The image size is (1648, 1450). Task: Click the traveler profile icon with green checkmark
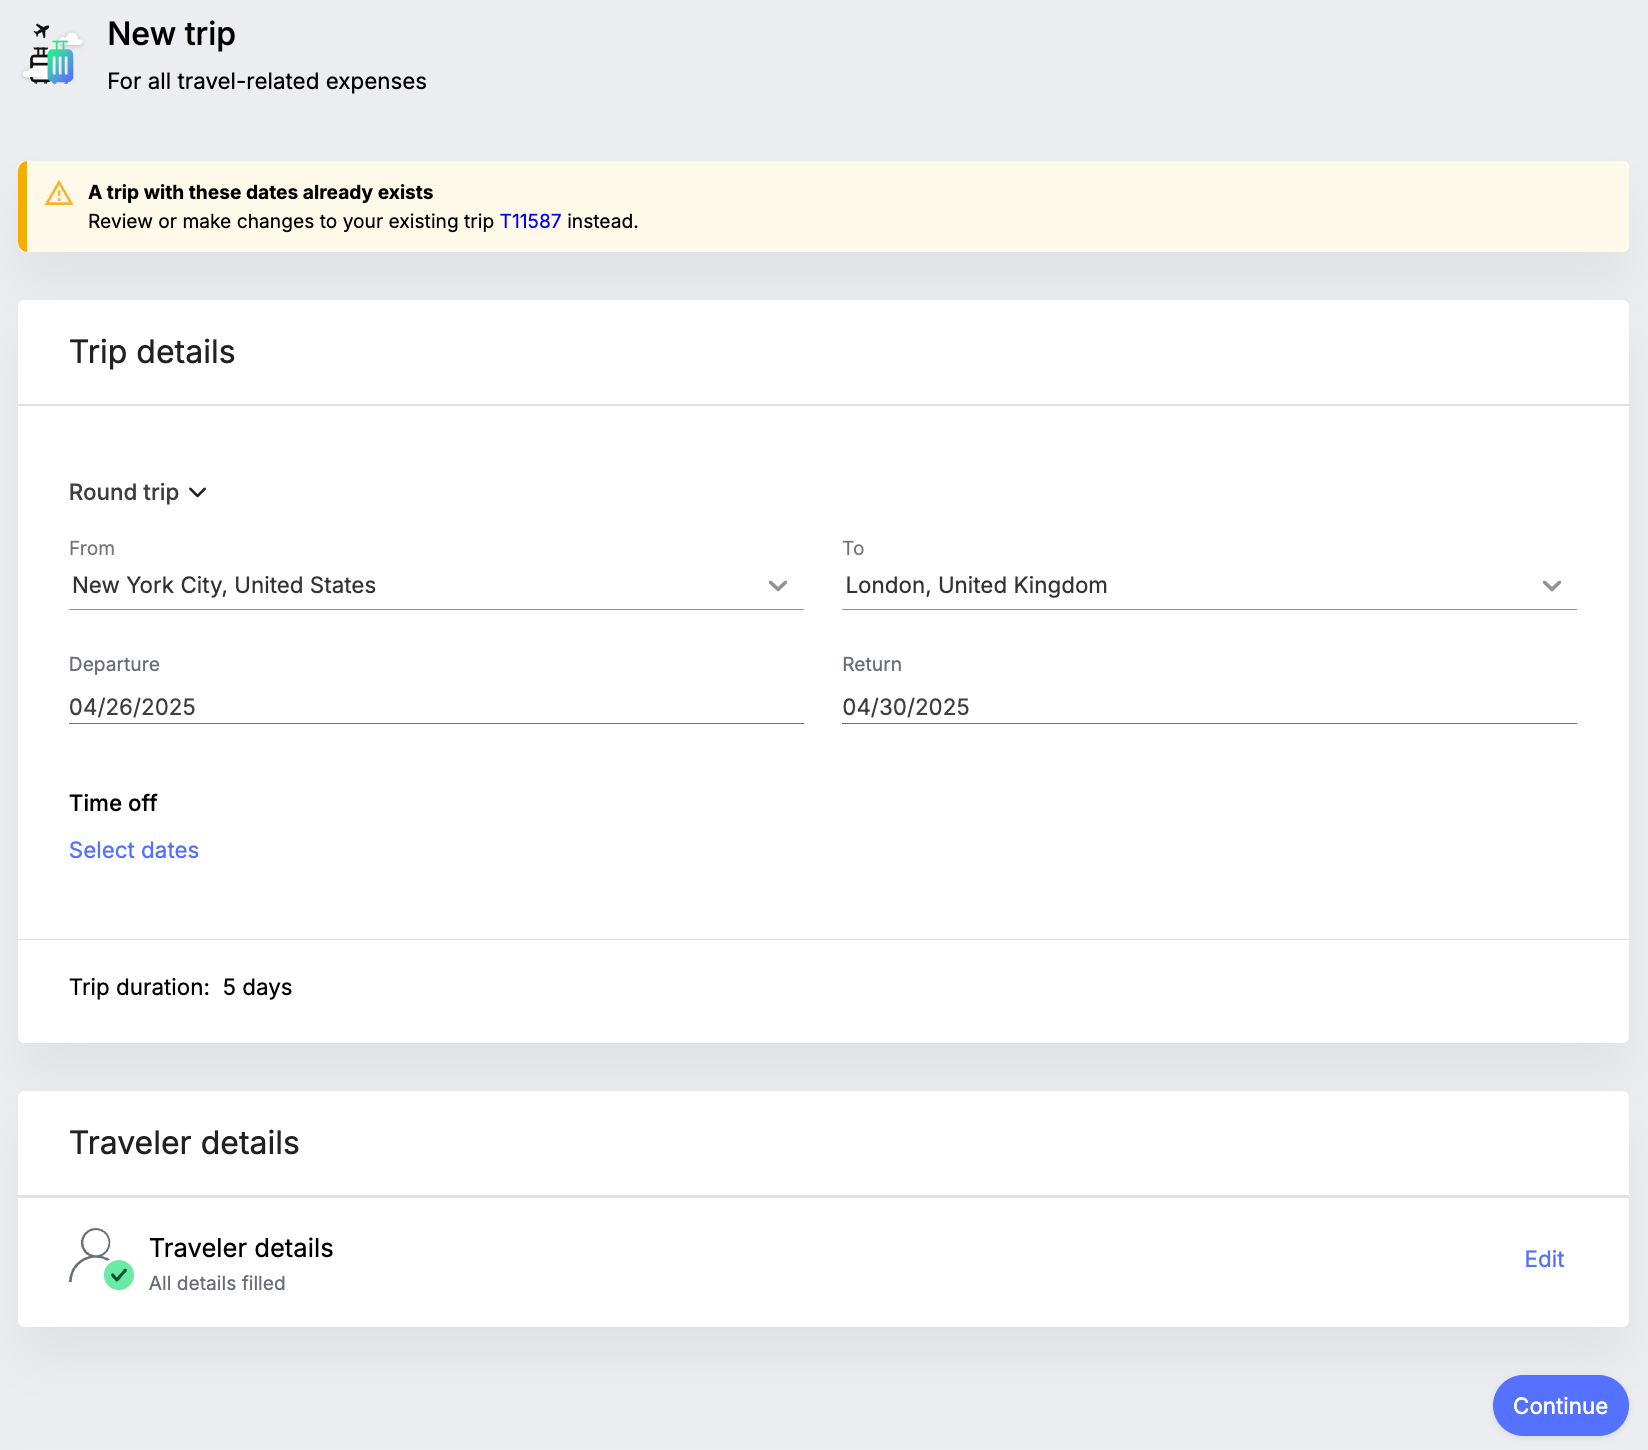(x=101, y=1259)
